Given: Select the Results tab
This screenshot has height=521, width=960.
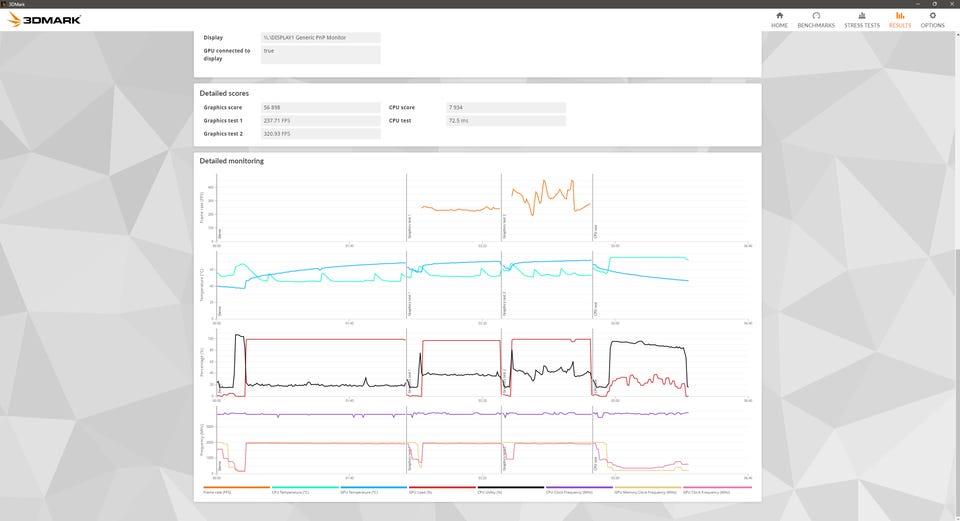Looking at the screenshot, I should click(x=899, y=20).
